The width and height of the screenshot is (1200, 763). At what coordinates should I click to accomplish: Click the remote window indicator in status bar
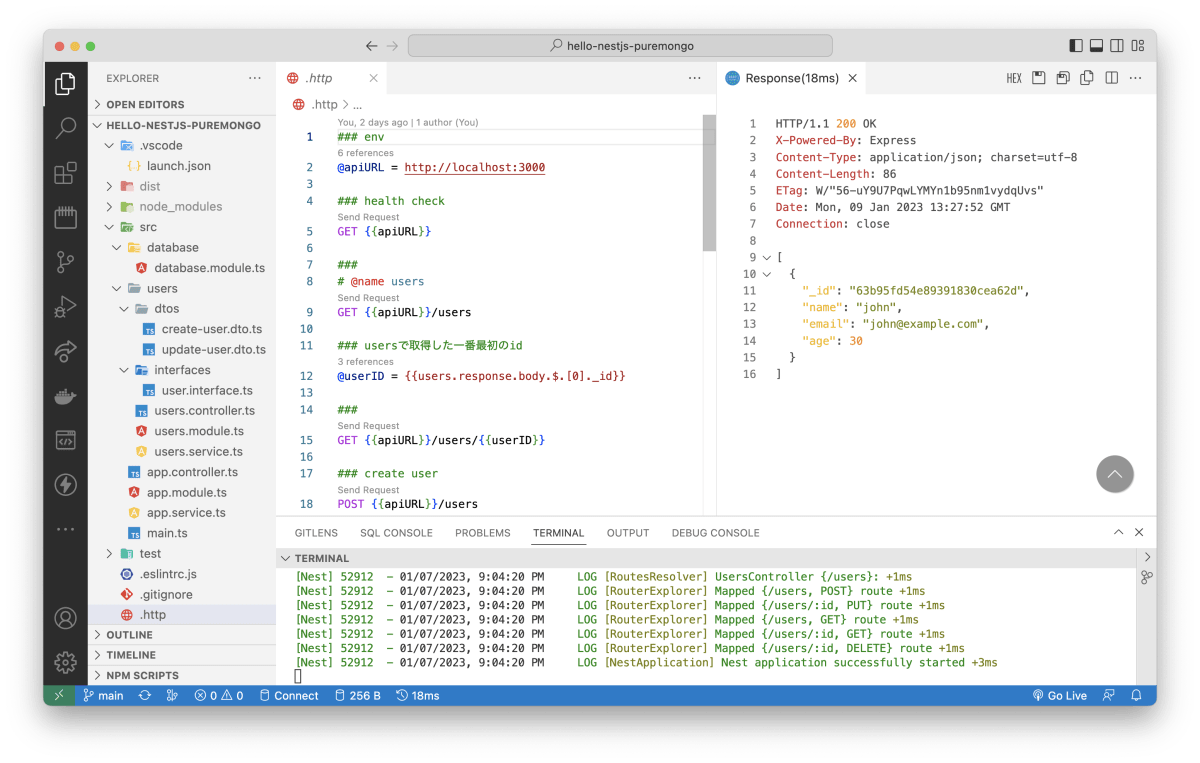(58, 695)
